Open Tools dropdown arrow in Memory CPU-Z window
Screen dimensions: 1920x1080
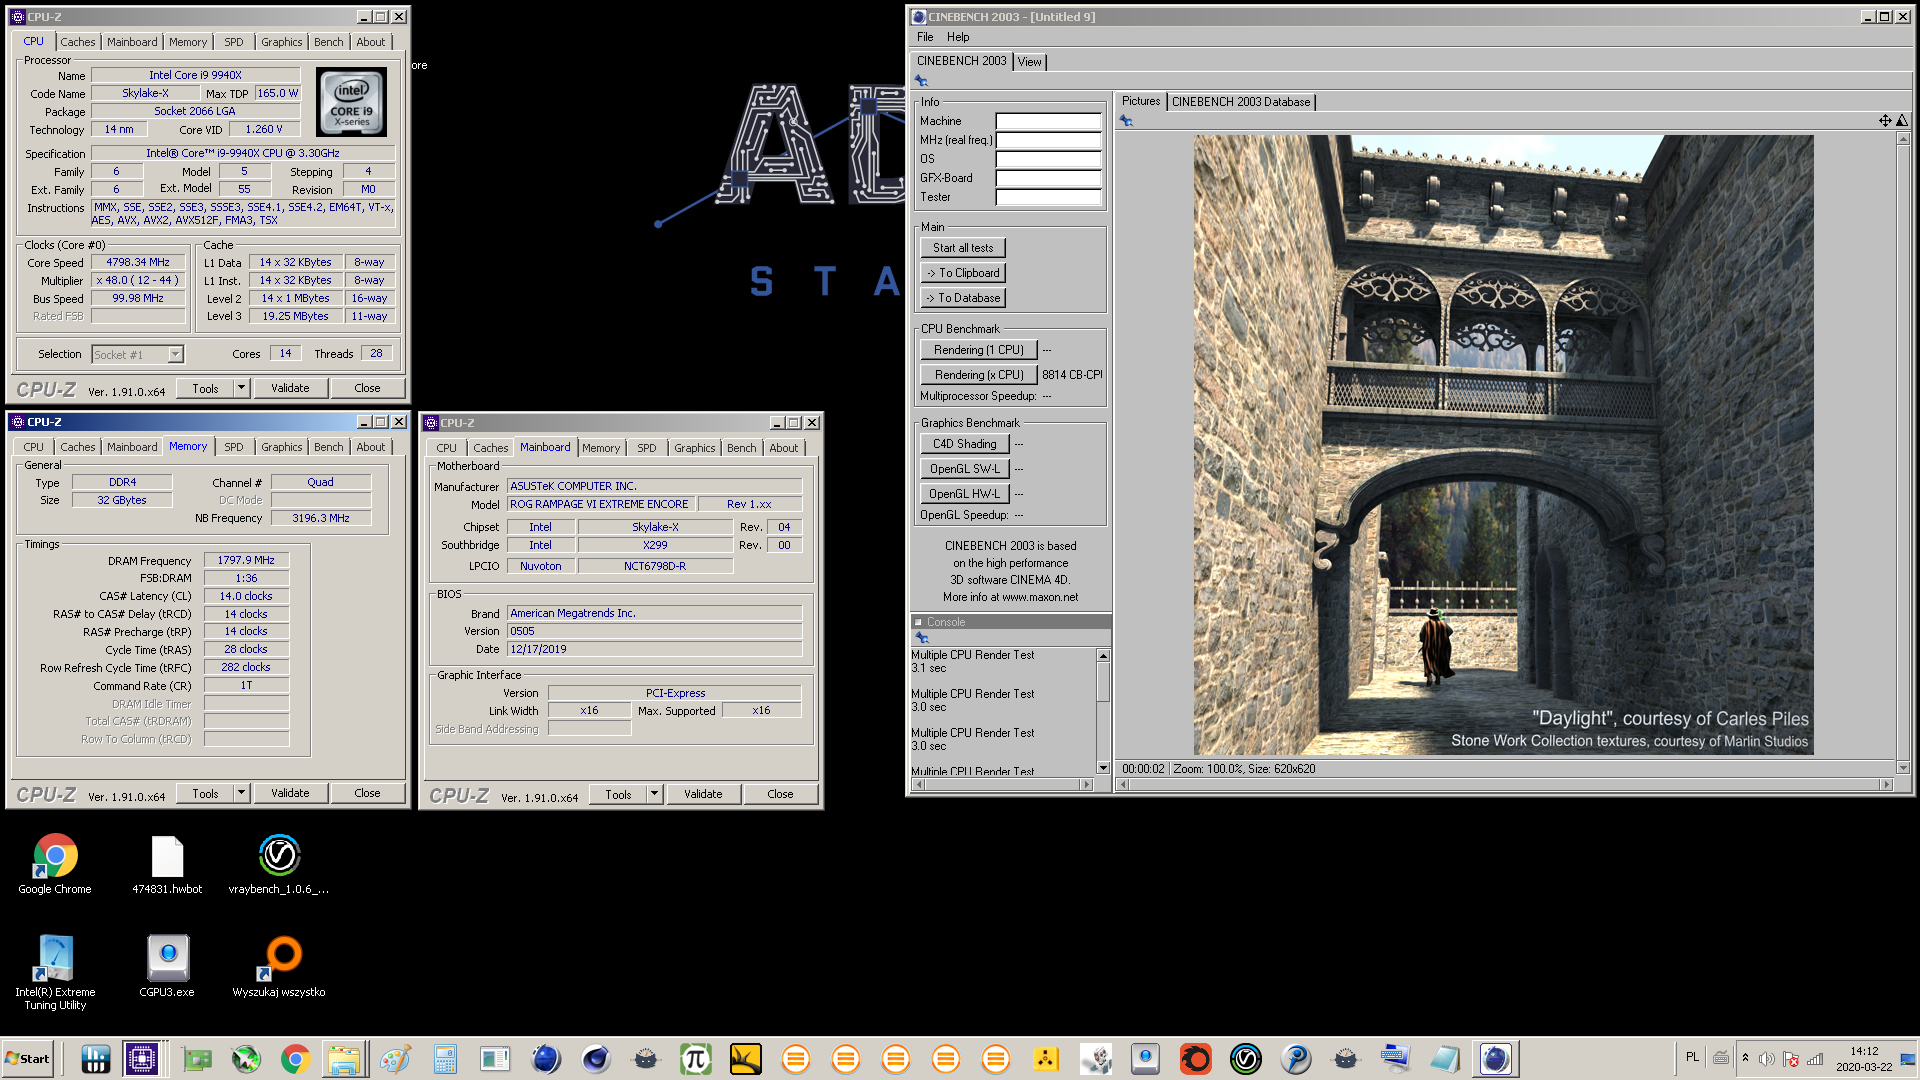(241, 793)
